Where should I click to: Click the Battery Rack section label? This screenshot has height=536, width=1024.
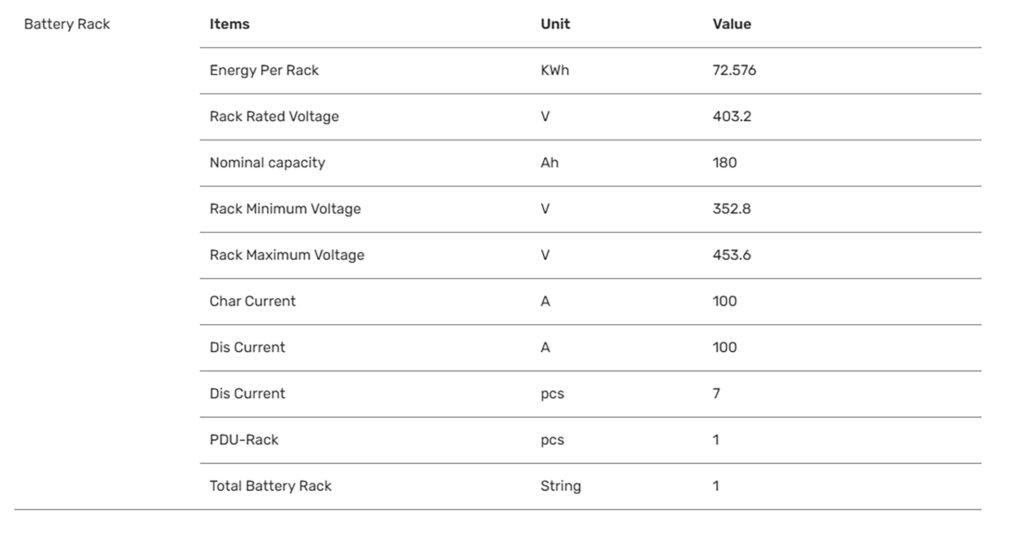67,24
